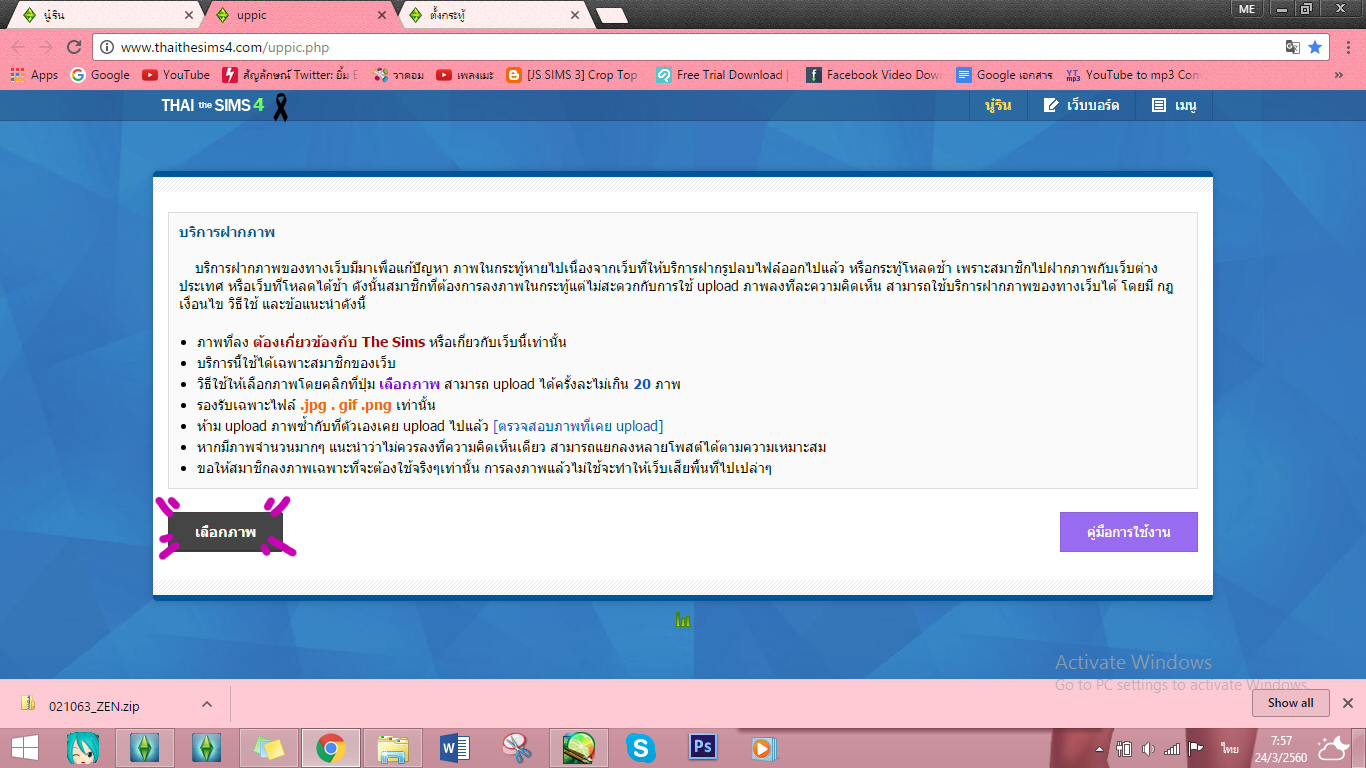This screenshot has height=768, width=1366.
Task: Expand options arrow for 021063_ZEN.zip download
Action: click(207, 704)
